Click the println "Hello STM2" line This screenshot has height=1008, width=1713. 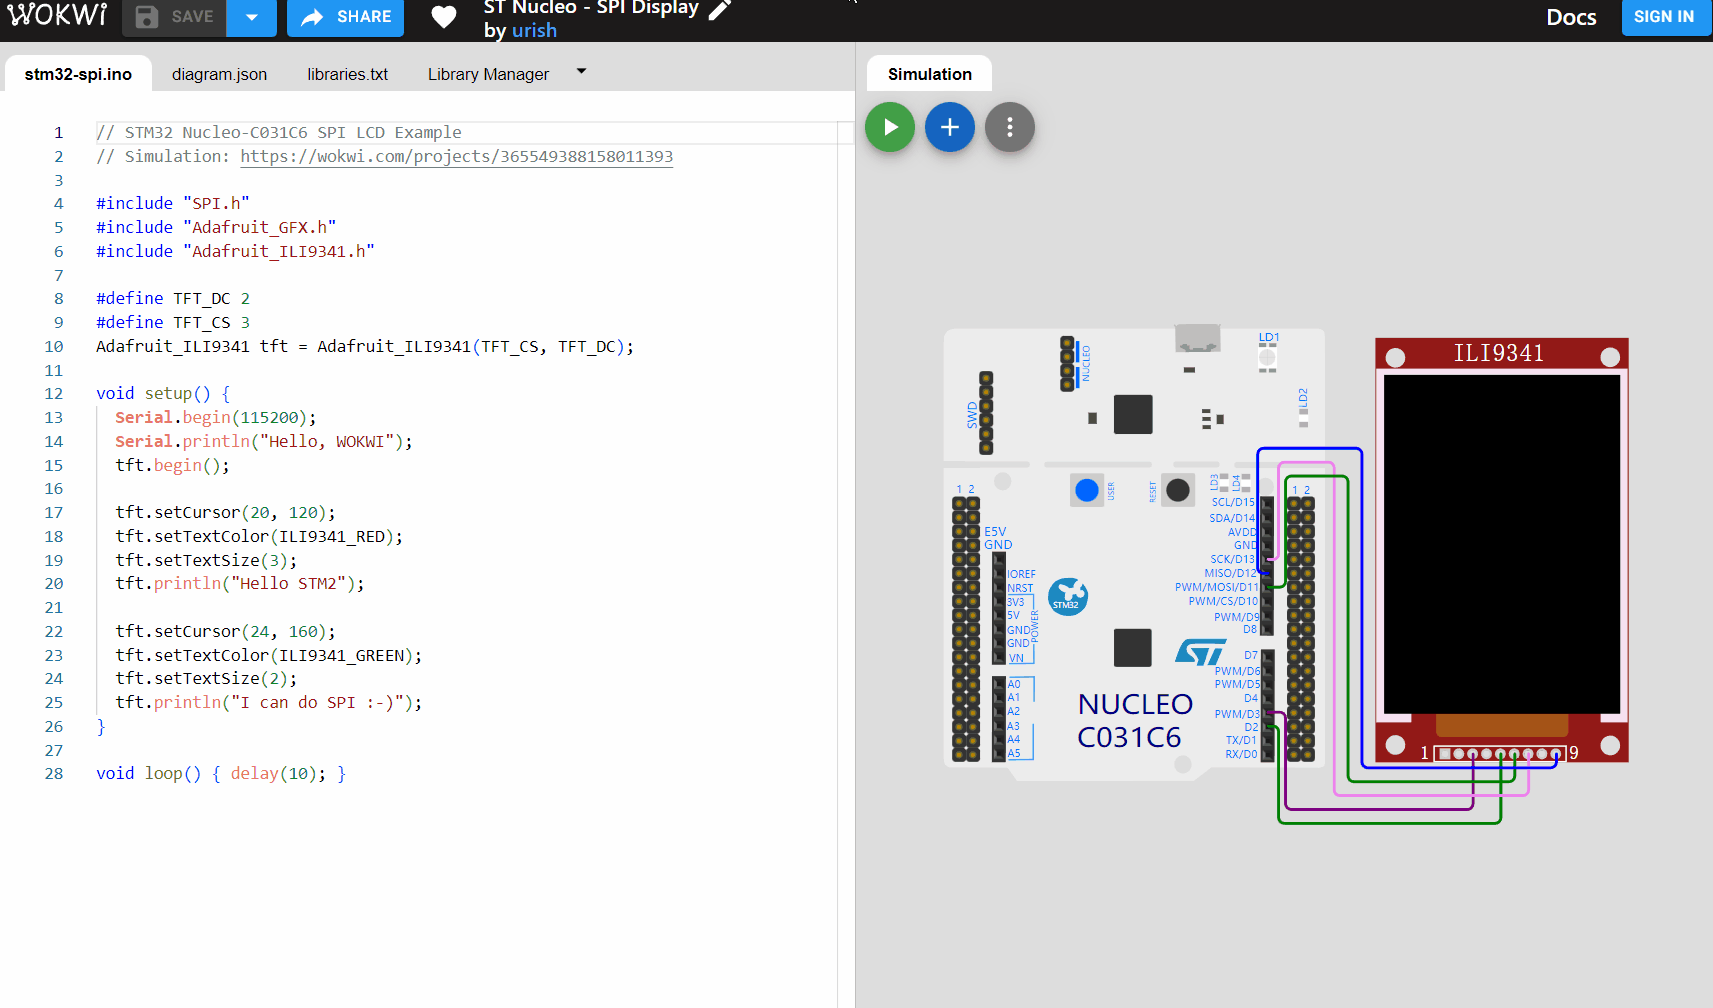[240, 584]
